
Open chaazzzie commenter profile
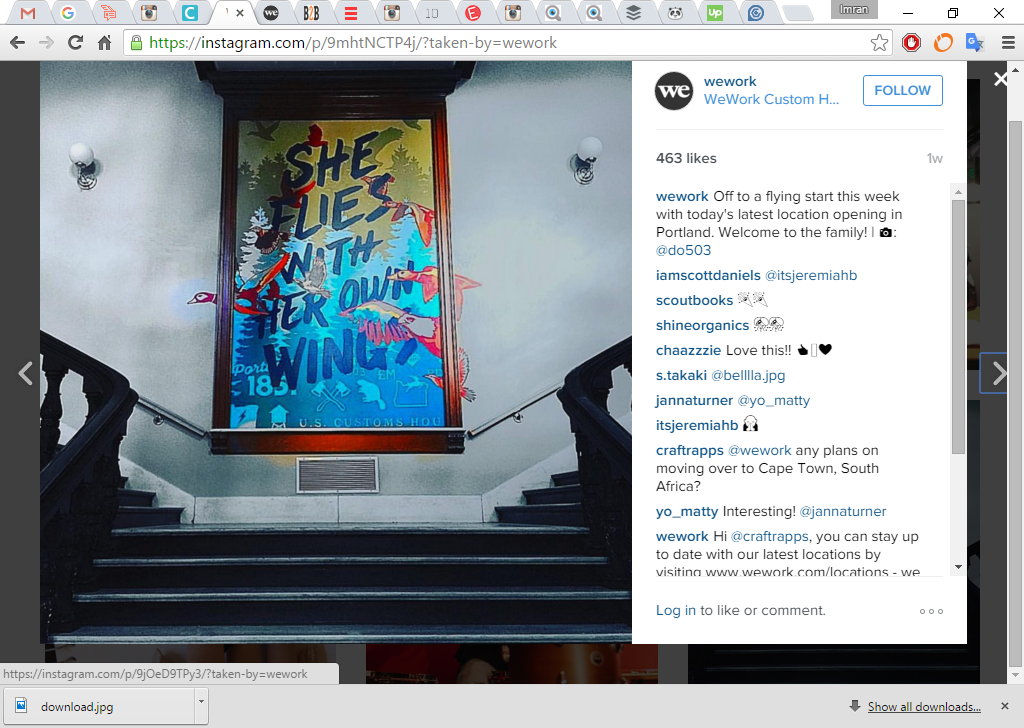tap(688, 351)
